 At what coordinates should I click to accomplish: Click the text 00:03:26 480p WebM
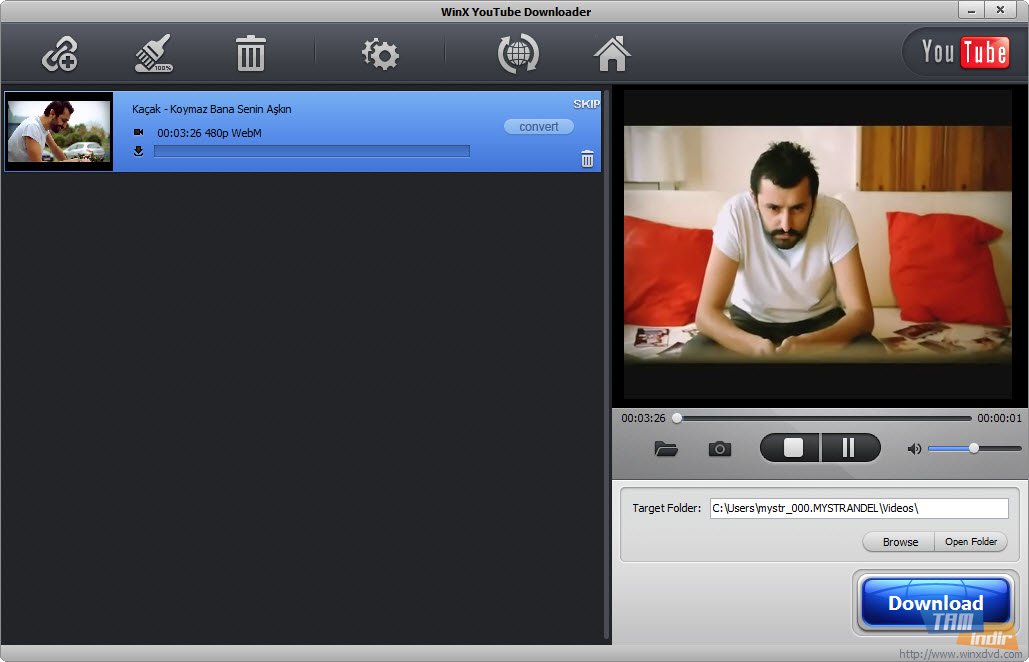tap(209, 133)
